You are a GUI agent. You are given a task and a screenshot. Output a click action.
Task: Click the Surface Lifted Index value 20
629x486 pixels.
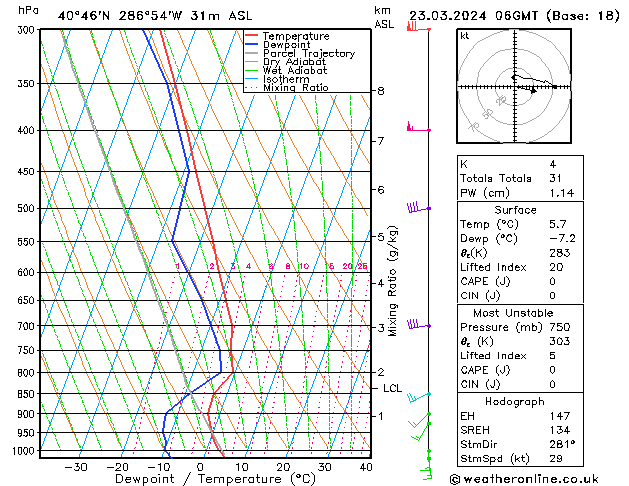tap(556, 267)
